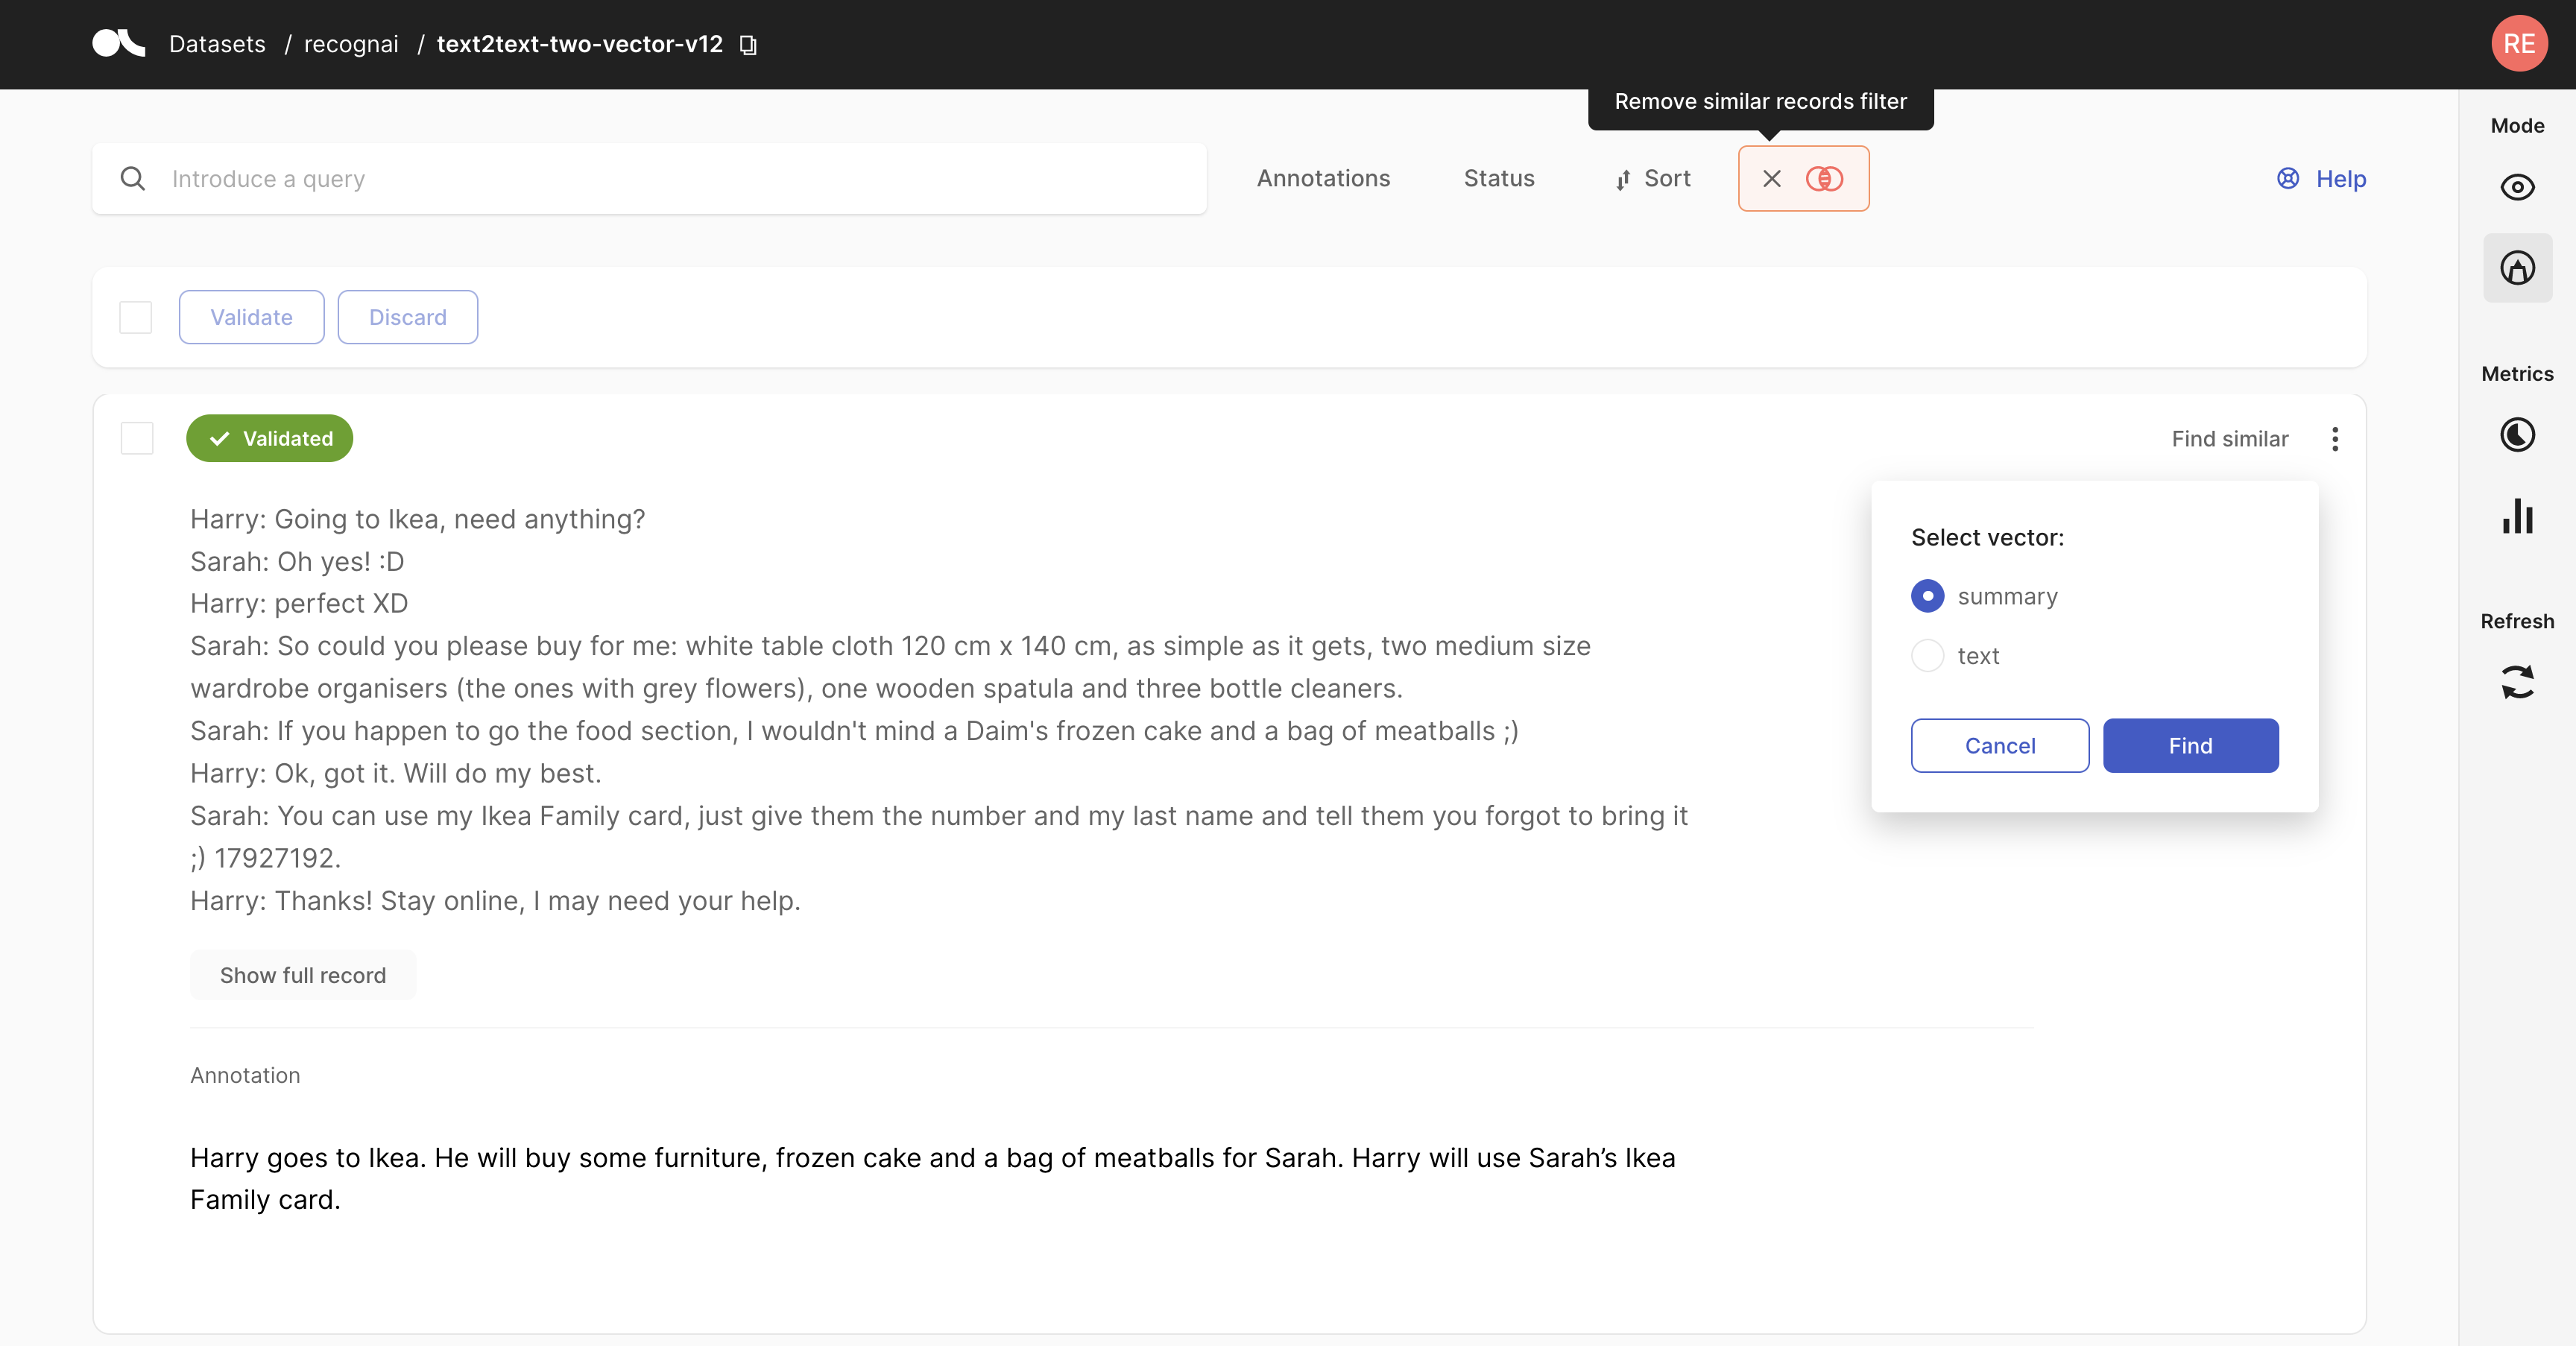The height and width of the screenshot is (1346, 2576).
Task: Open the progress metrics icon
Action: [x=2517, y=435]
